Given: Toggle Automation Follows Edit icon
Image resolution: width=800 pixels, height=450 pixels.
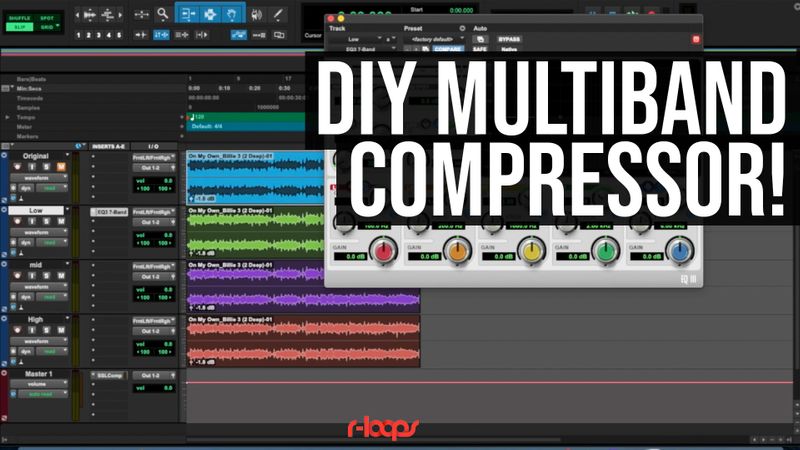Looking at the screenshot, I should pyautogui.click(x=239, y=35).
